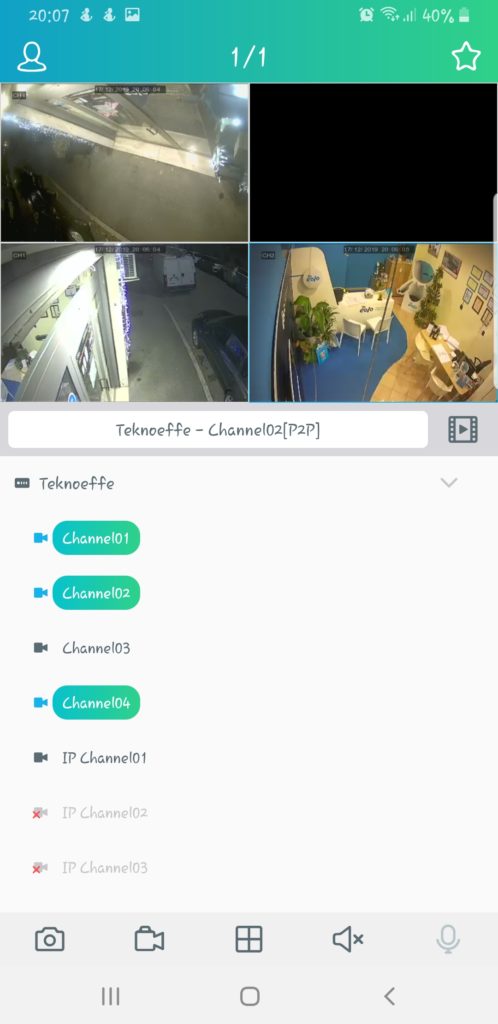This screenshot has height=1024, width=498.
Task: Tap the microphone talk icon
Action: [448, 939]
